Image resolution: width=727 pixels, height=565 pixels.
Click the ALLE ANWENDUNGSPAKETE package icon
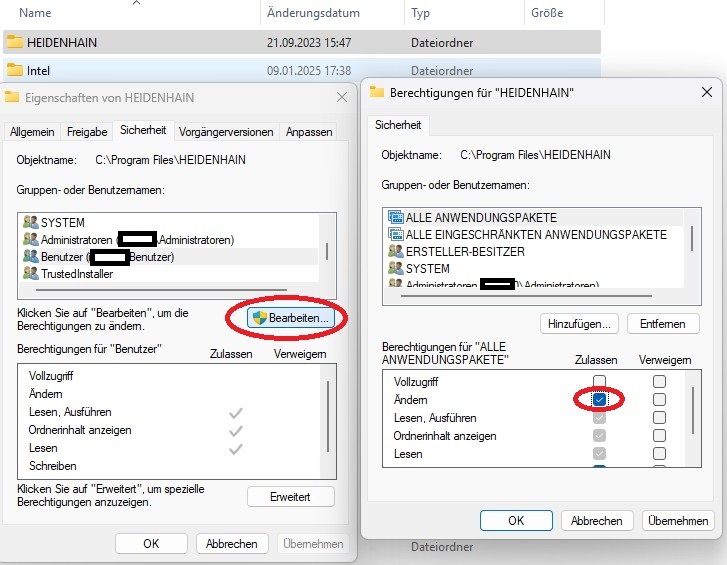(x=395, y=217)
